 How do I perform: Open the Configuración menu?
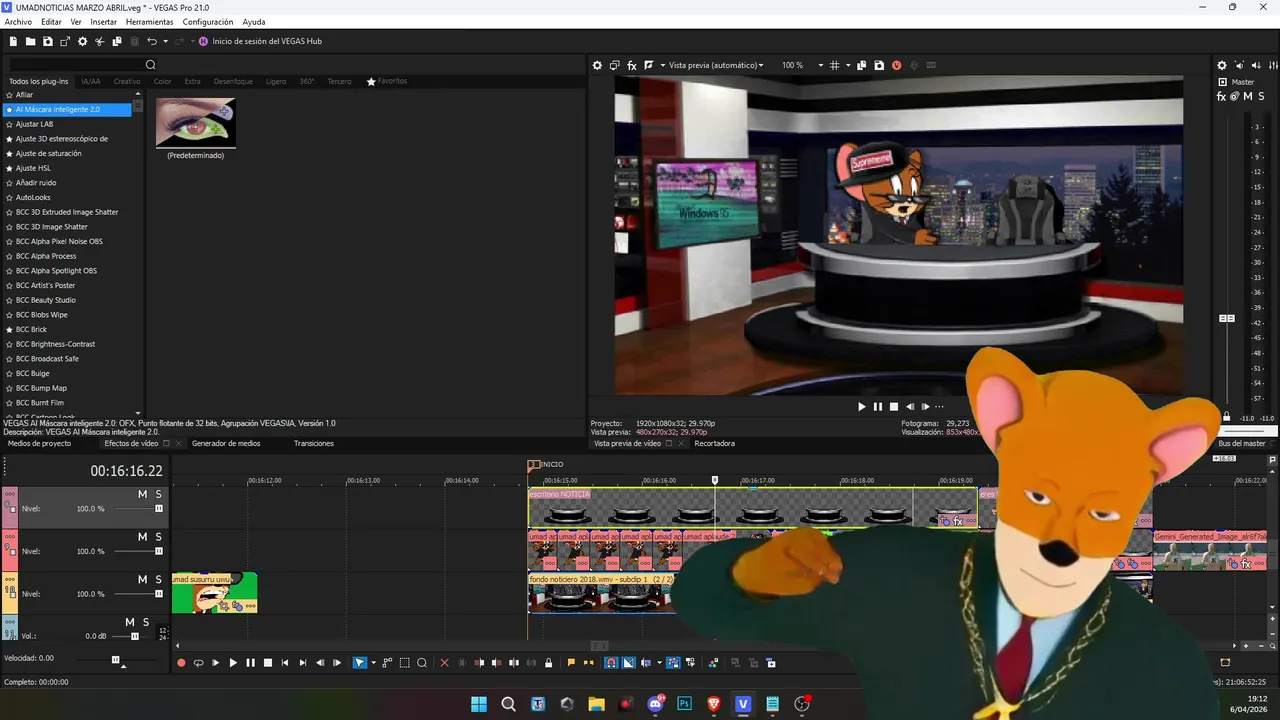[x=208, y=22]
